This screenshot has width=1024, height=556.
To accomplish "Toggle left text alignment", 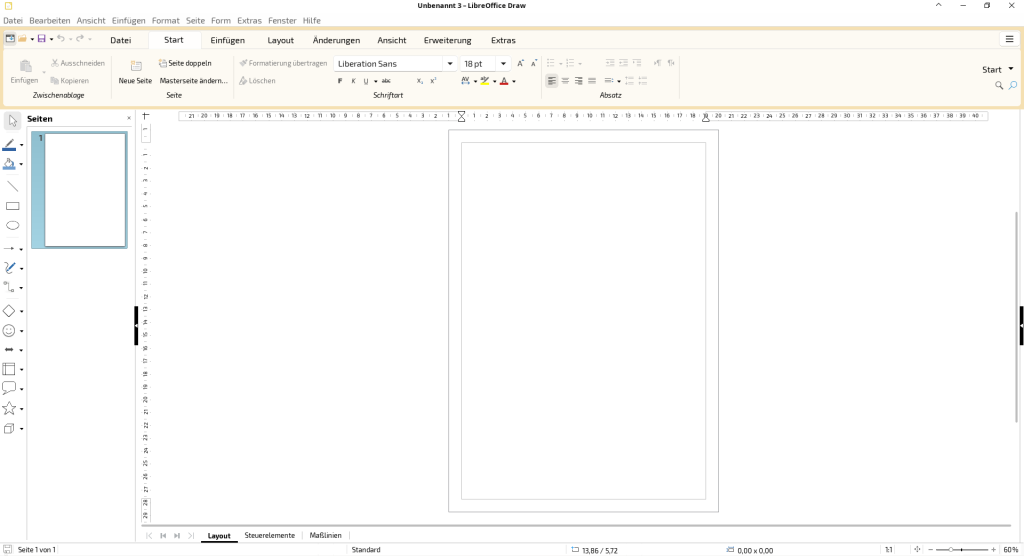I will click(x=552, y=81).
